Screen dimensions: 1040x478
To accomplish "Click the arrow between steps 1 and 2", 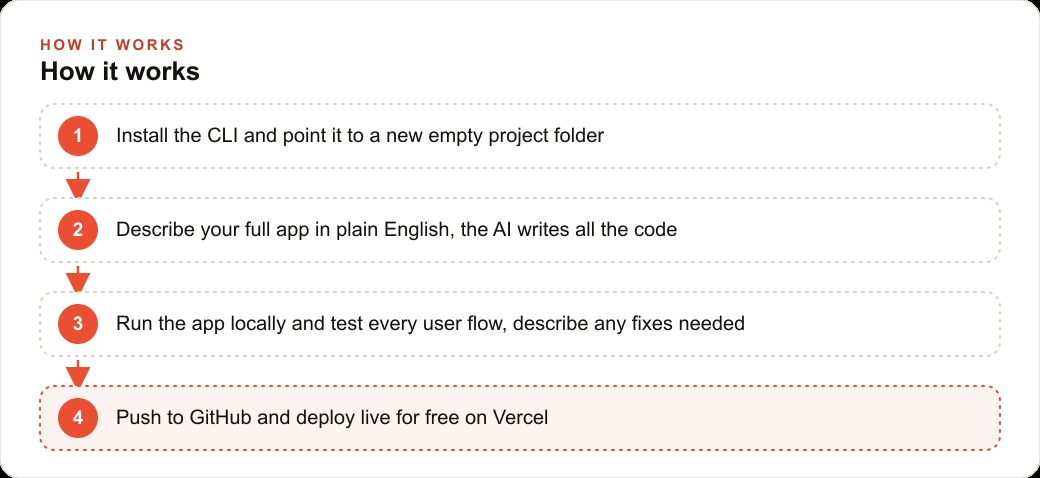I will tap(78, 184).
